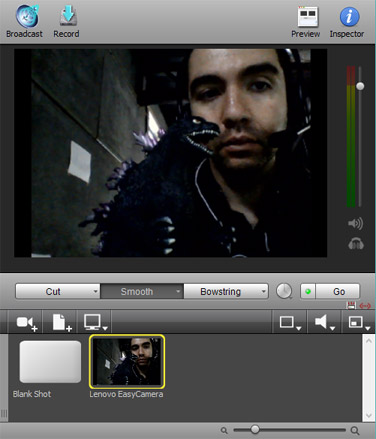The width and height of the screenshot is (376, 439).
Task: Click the audio level meter
Action: pos(351,137)
